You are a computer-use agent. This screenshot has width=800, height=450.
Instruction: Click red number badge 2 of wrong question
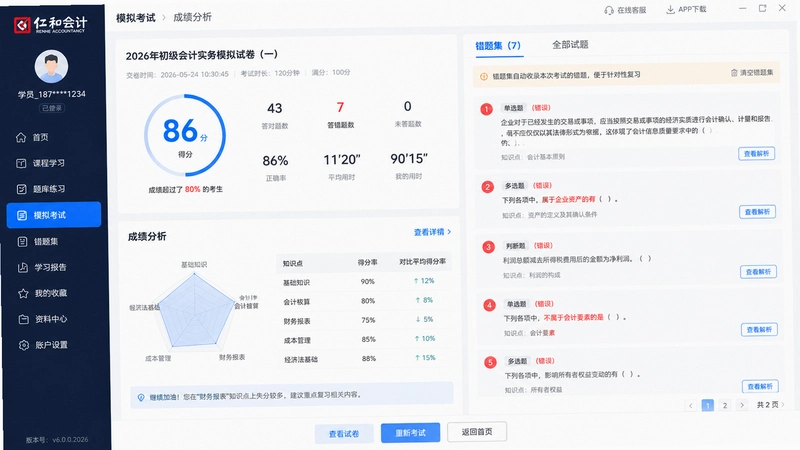click(x=487, y=187)
